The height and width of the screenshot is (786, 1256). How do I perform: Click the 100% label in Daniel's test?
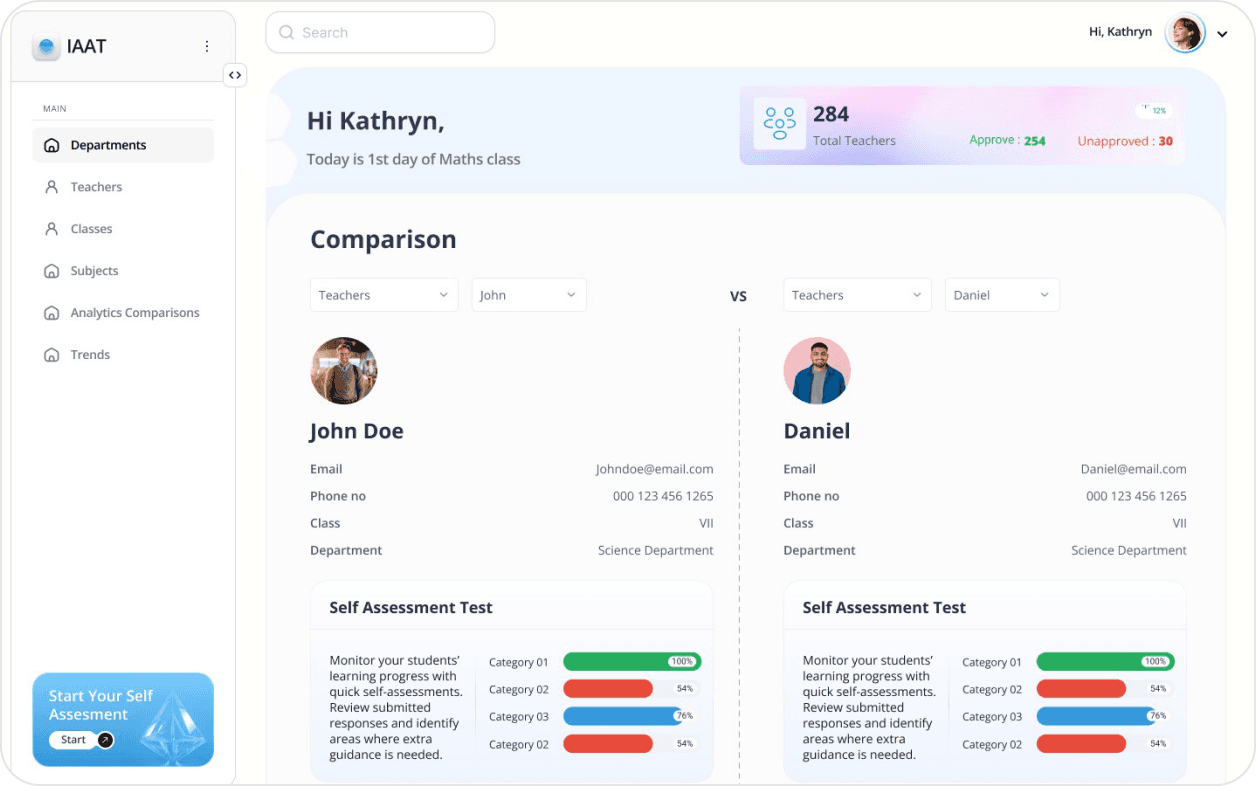coord(1155,662)
